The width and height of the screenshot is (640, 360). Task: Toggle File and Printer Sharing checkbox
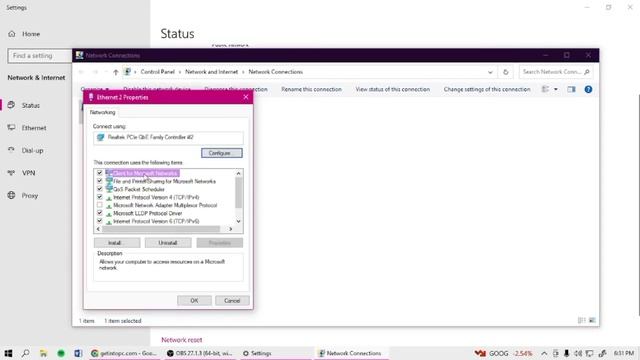point(100,181)
